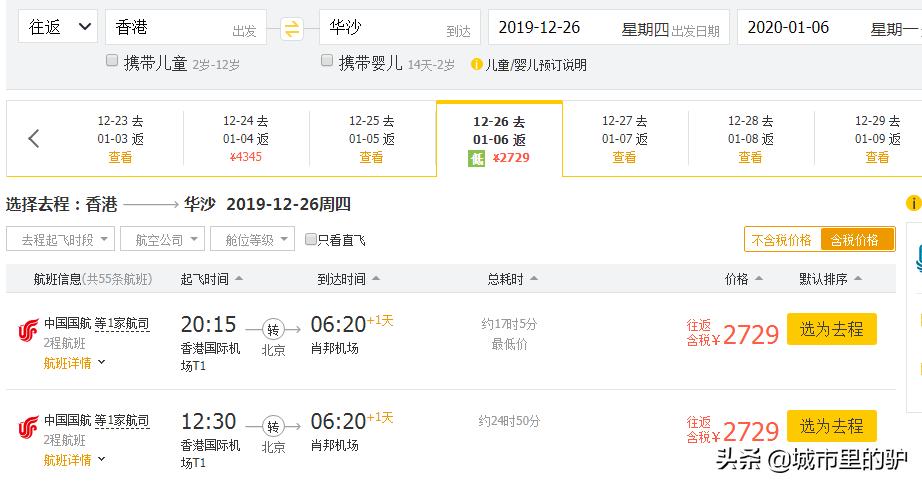Enable the 携带婴儿 checkbox

(327, 62)
